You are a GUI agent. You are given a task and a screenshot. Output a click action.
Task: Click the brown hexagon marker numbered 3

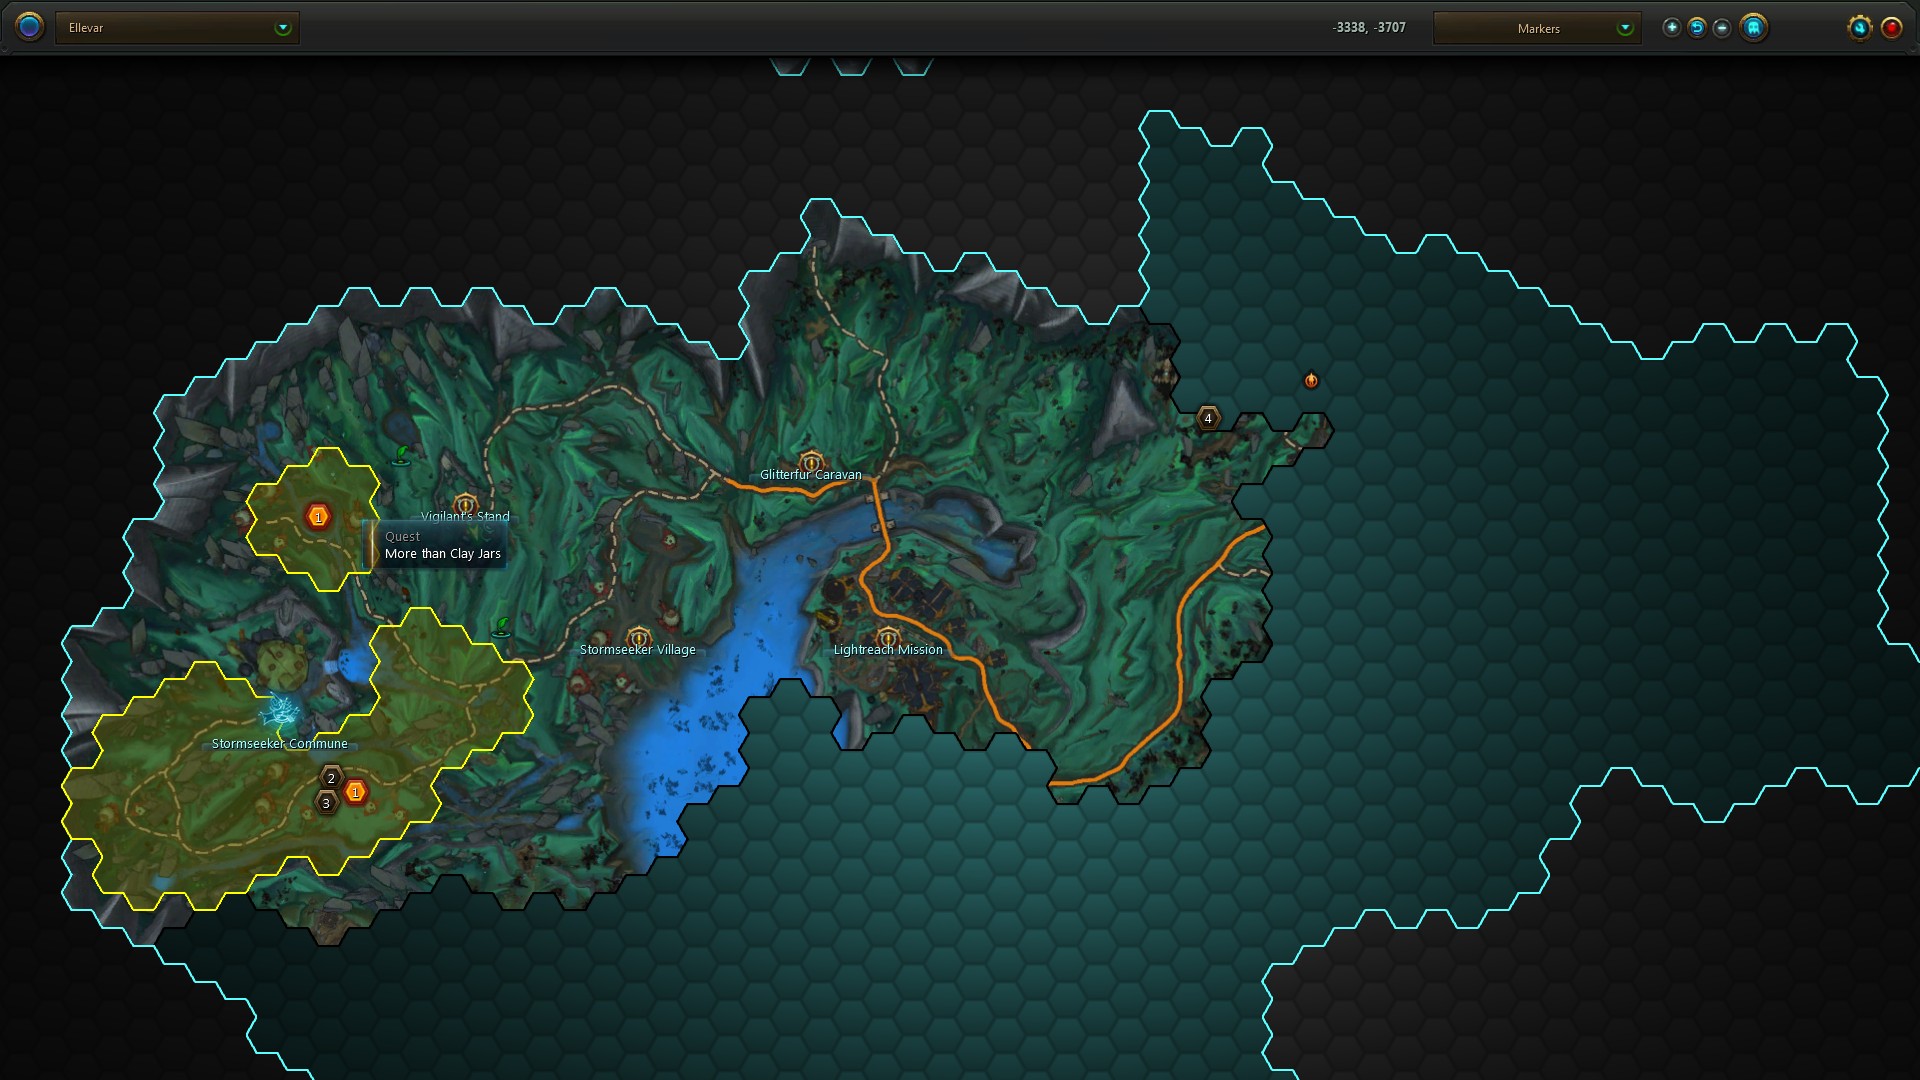326,803
